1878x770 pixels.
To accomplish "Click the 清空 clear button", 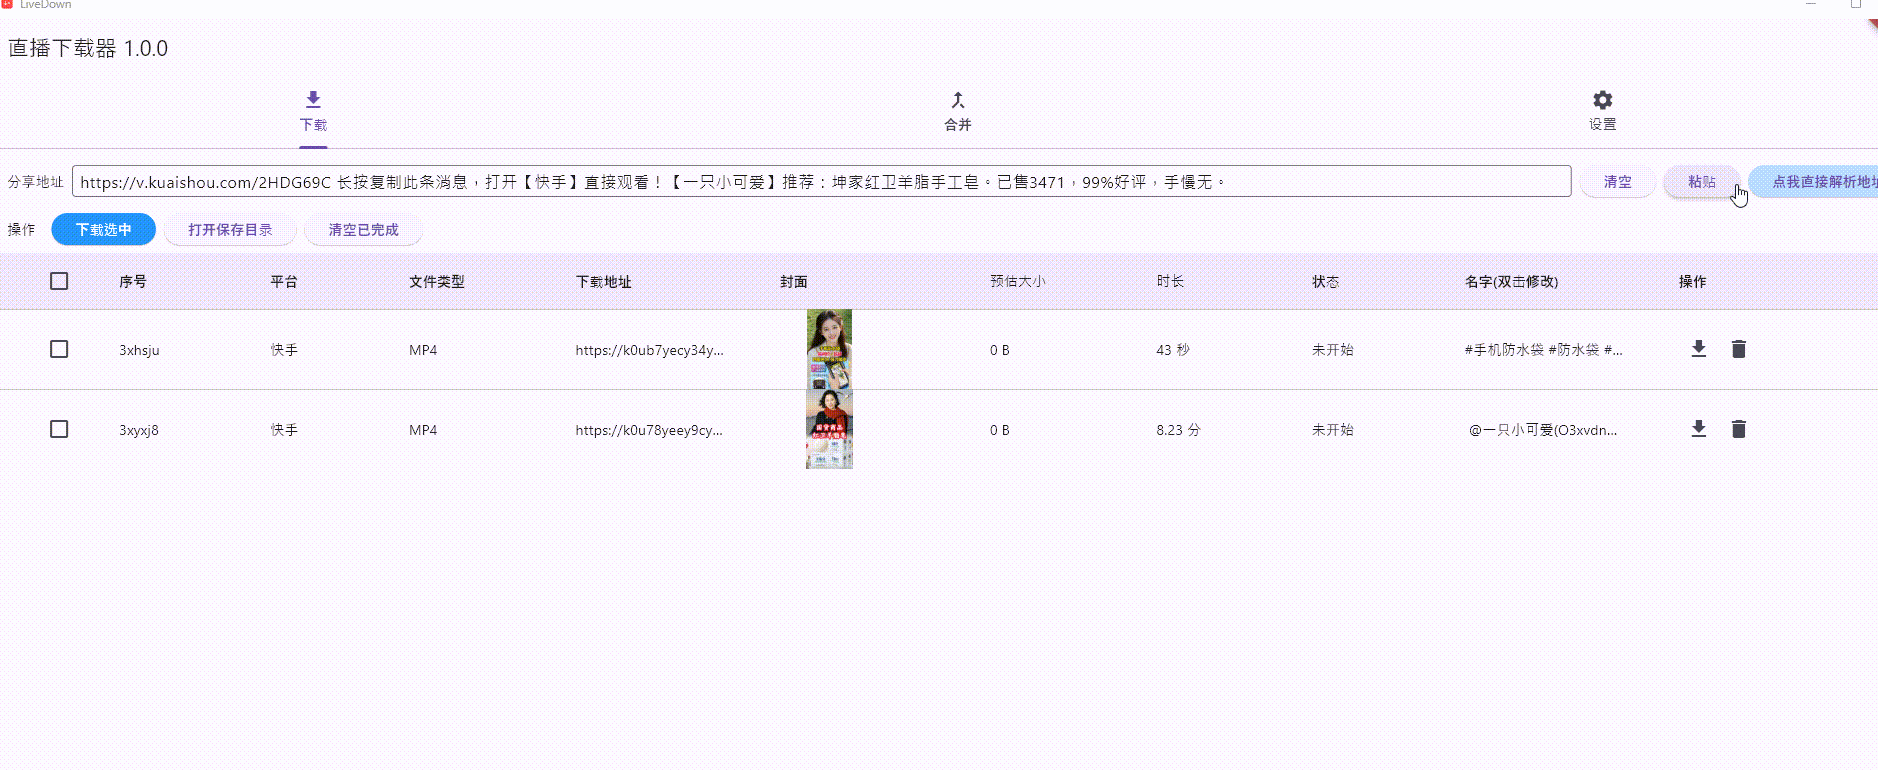I will point(1617,182).
